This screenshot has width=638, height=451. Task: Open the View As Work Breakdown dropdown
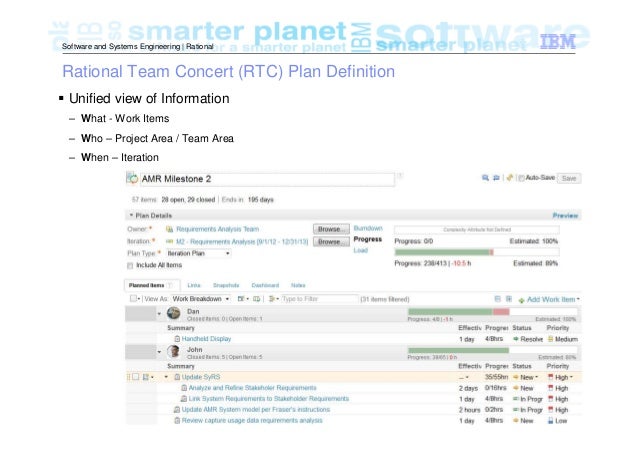click(x=201, y=299)
